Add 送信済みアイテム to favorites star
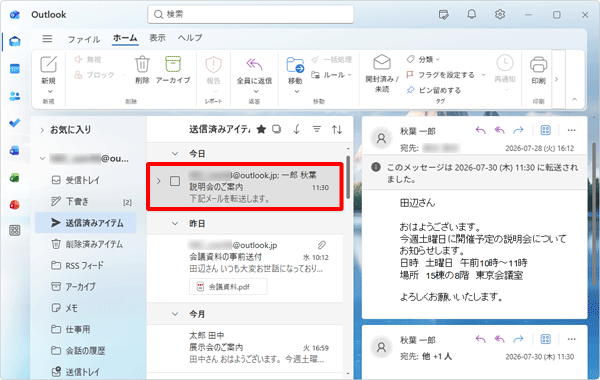Viewport: 600px width, 380px height. coord(261,129)
